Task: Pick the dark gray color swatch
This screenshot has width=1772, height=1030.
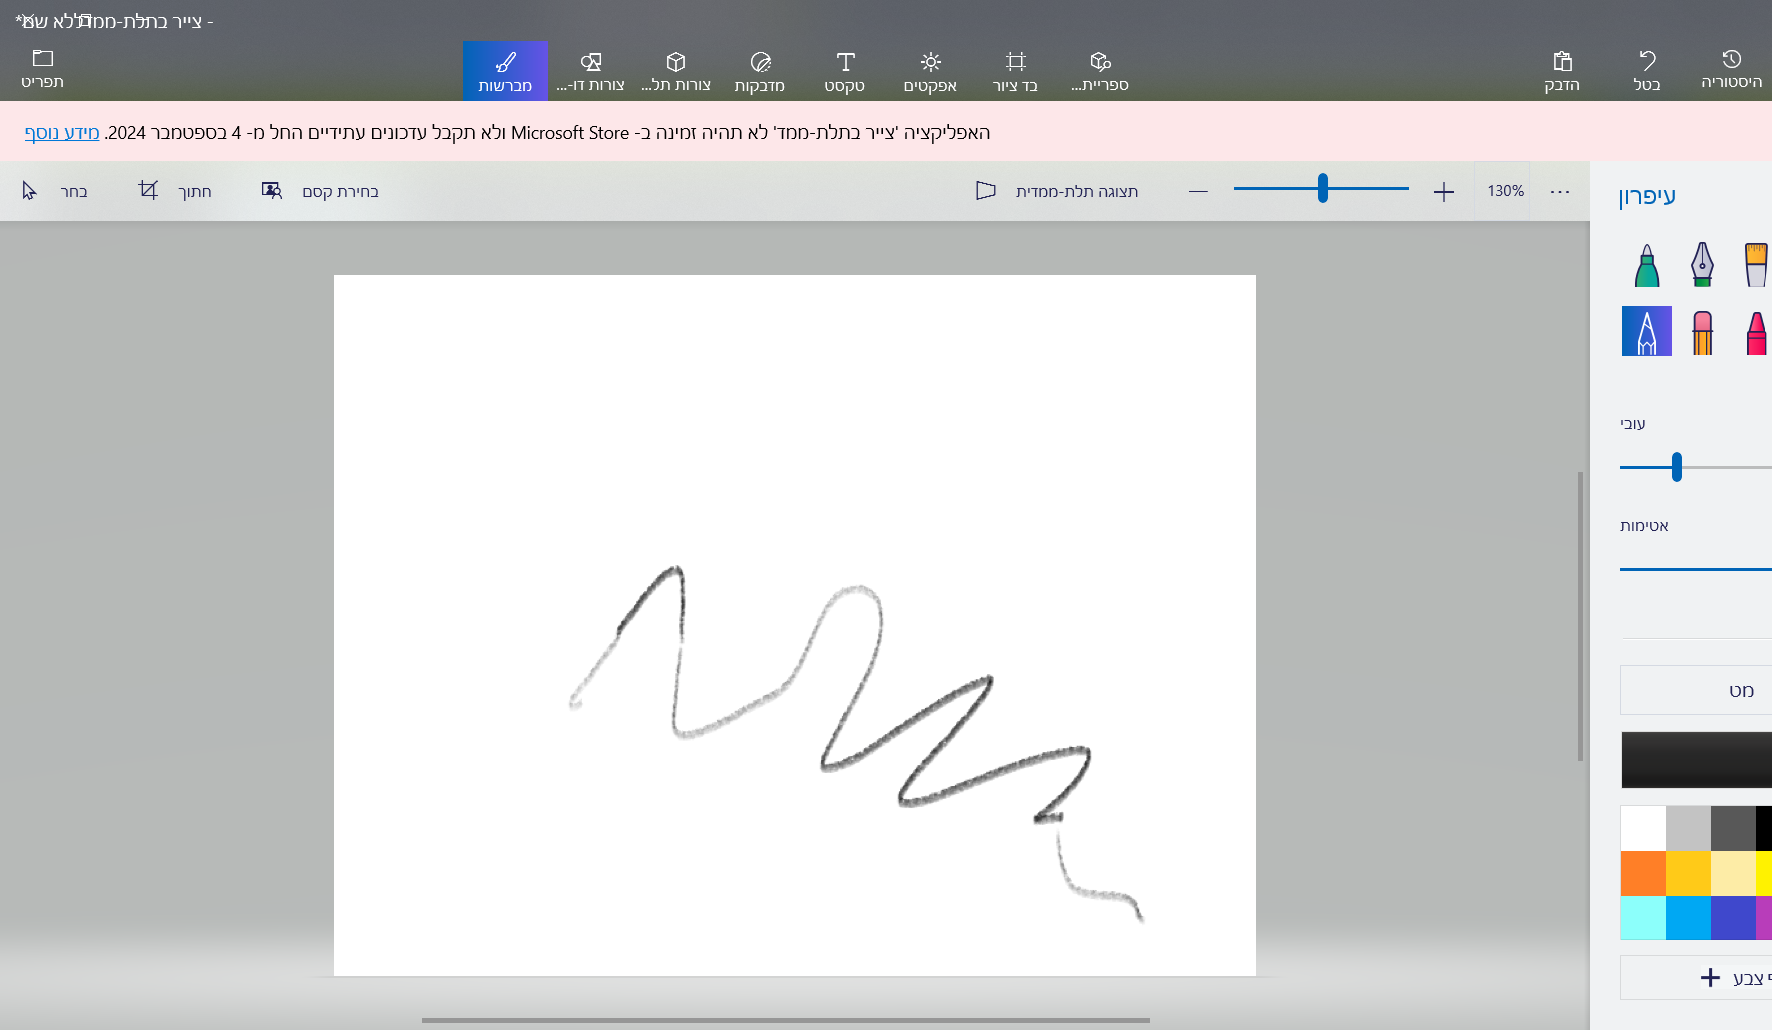Action: [1733, 828]
